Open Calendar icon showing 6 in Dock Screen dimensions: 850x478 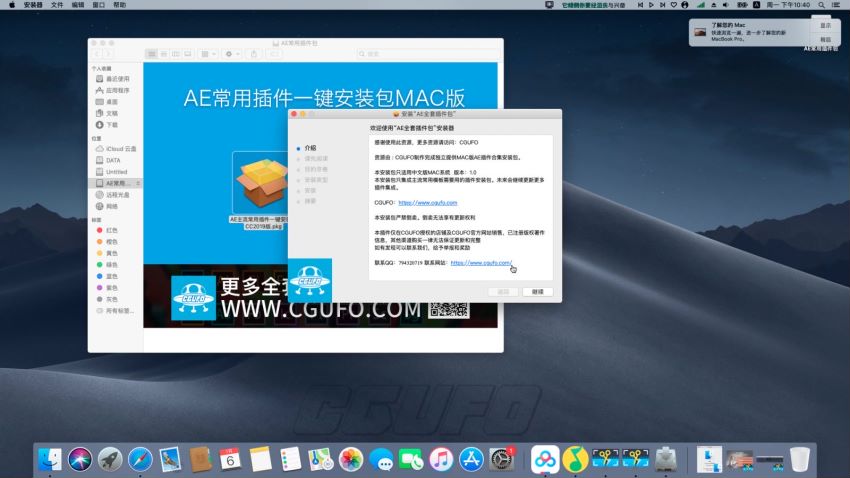[x=230, y=459]
